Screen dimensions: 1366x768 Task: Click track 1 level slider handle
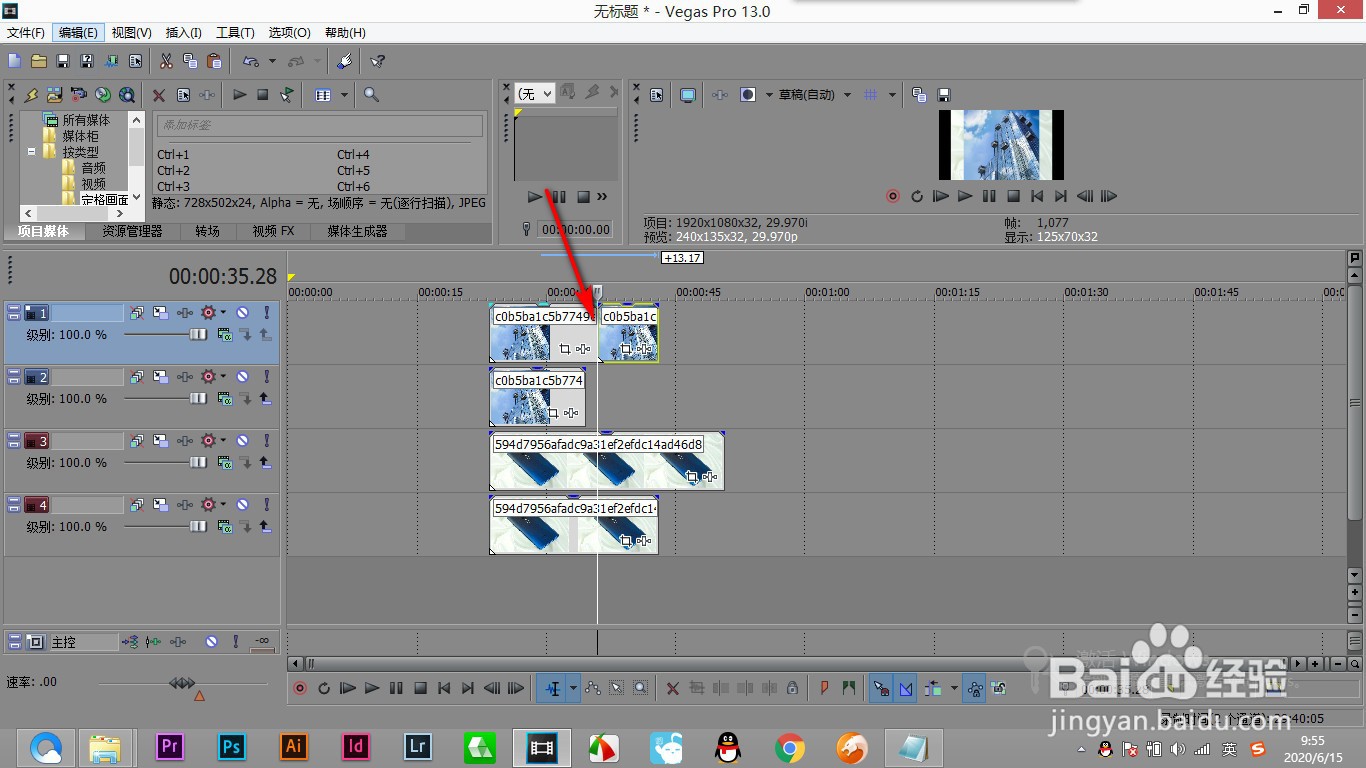[x=199, y=335]
